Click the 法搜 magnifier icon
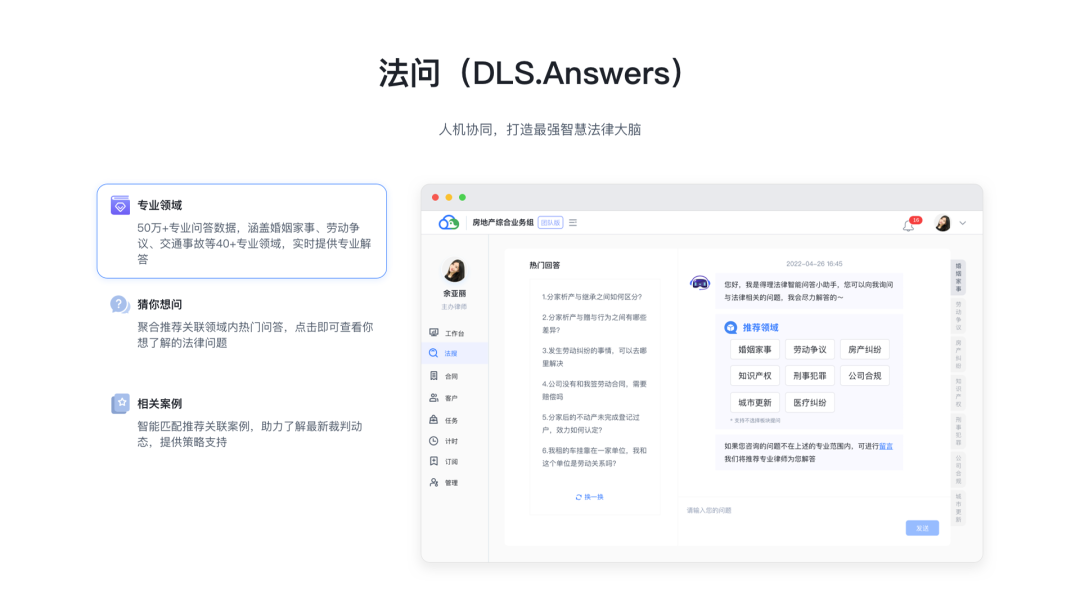The image size is (1080, 608). coord(434,353)
